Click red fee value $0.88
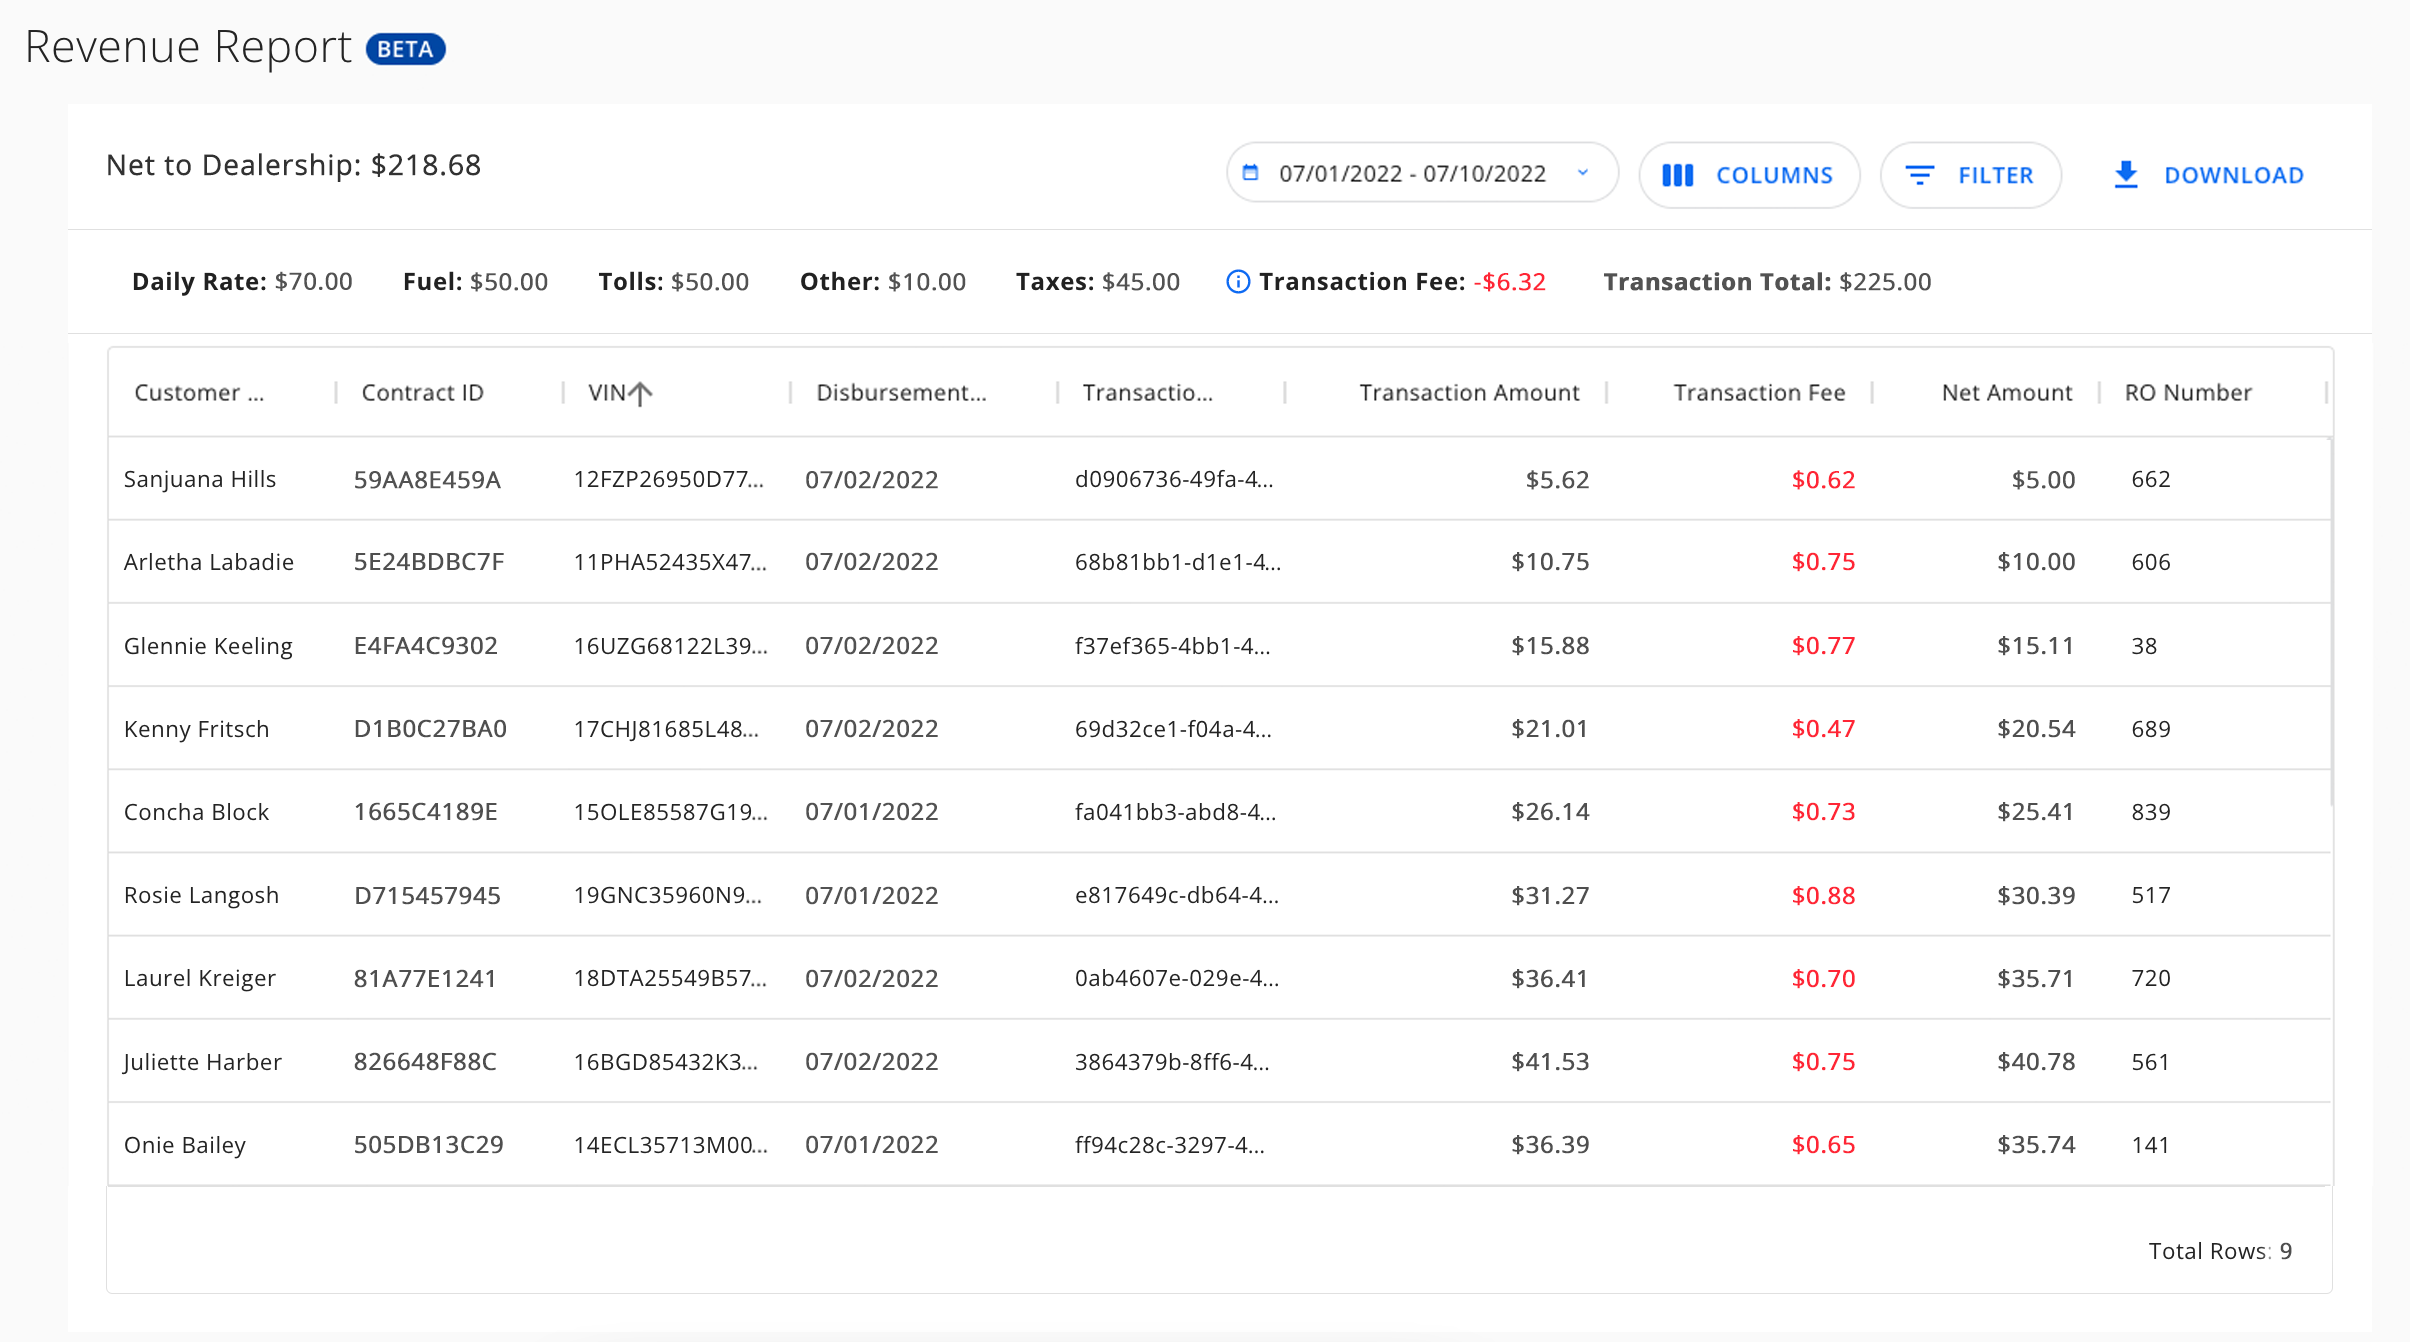Viewport: 2410px width, 1342px height. 1823,895
